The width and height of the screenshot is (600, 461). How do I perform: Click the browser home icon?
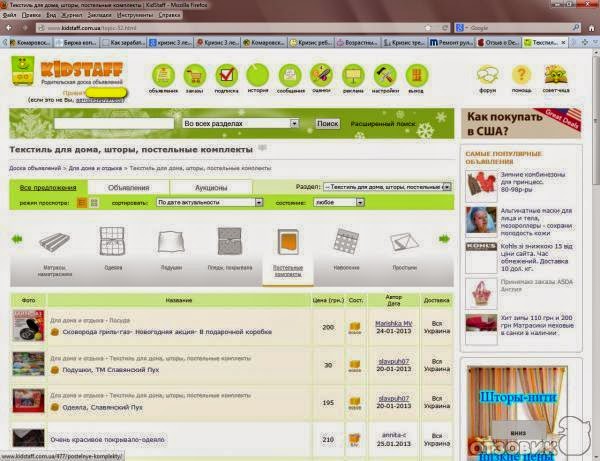point(592,28)
